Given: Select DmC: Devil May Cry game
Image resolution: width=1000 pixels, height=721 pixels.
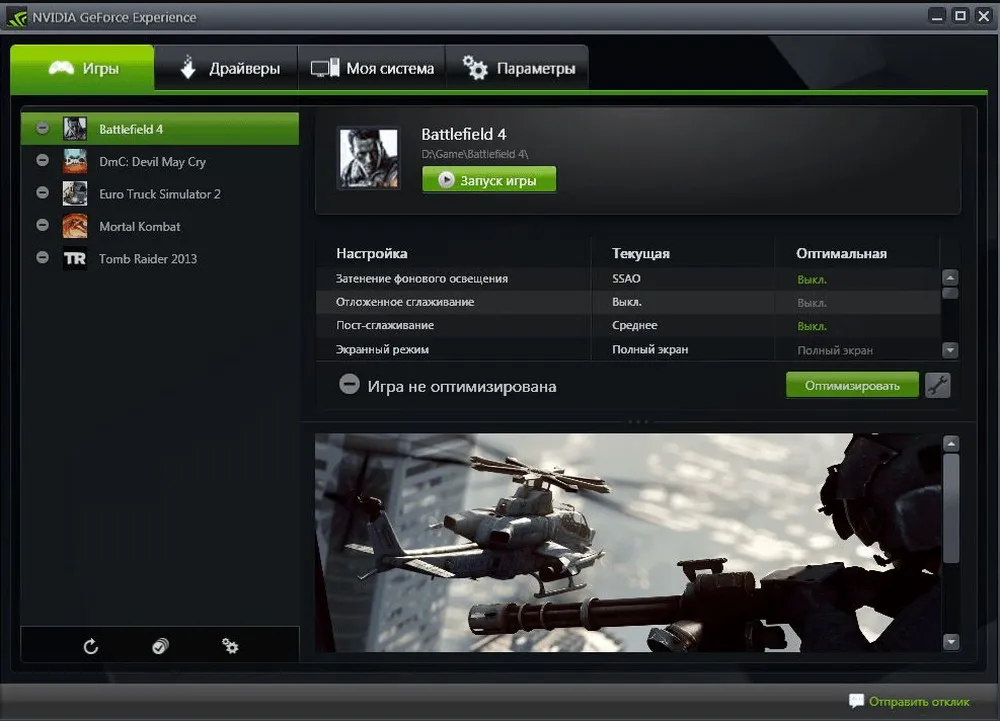Looking at the screenshot, I should [160, 161].
